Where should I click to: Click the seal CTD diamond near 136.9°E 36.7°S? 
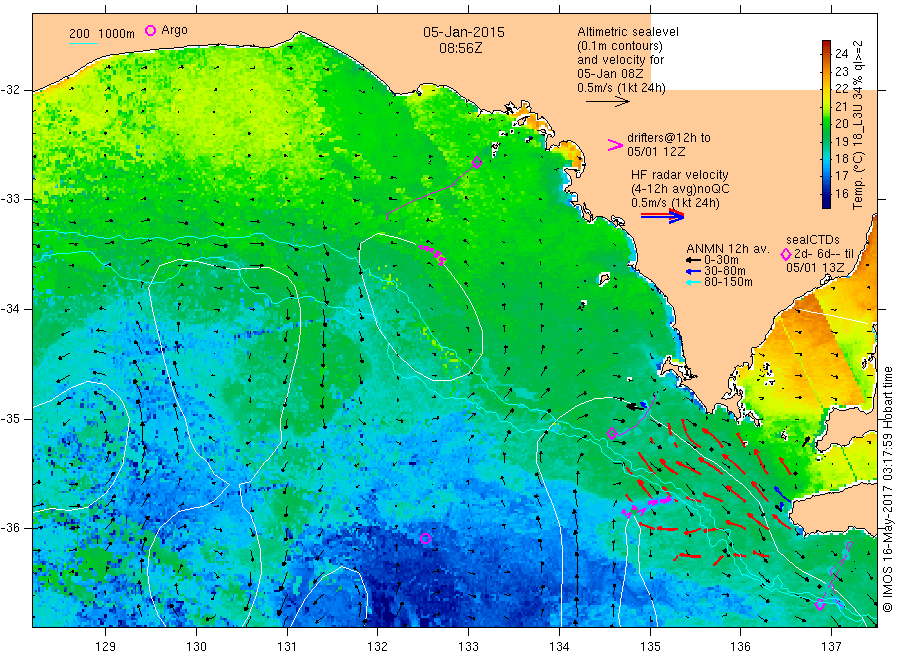tap(820, 604)
